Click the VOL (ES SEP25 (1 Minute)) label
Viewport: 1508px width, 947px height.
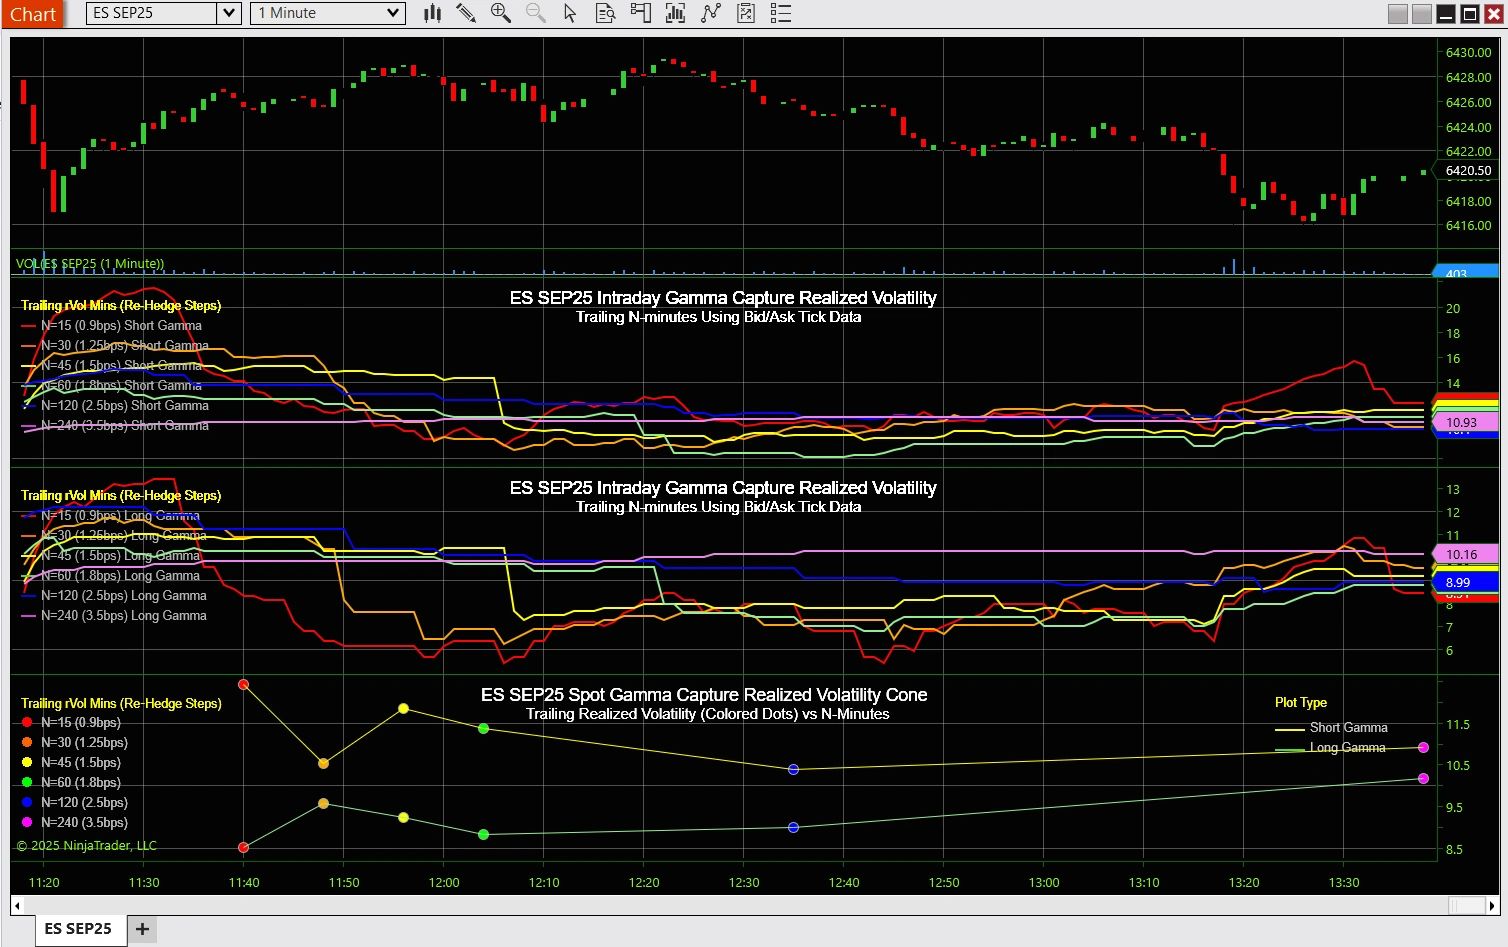click(x=90, y=264)
